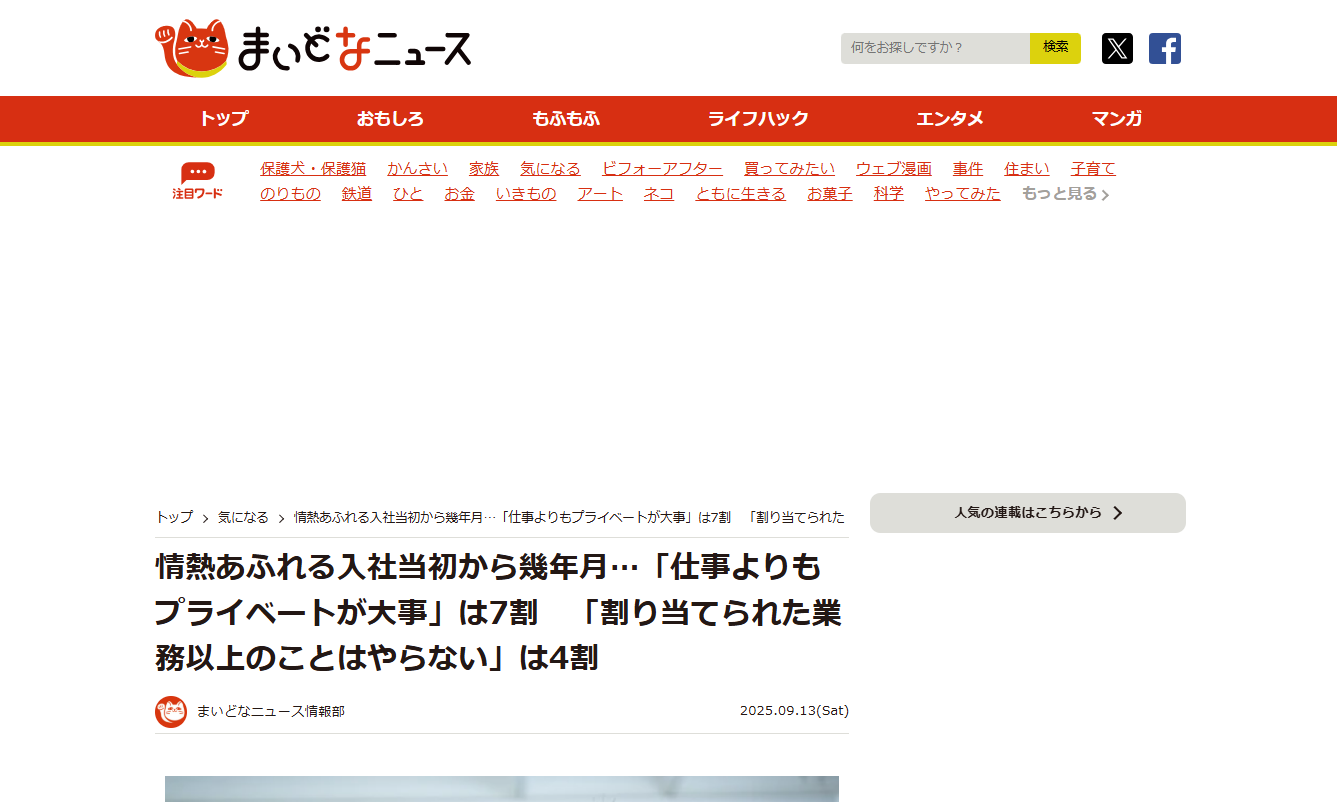The image size is (1337, 802).
Task: Expand keywords with もっと見る
Action: (x=1065, y=194)
